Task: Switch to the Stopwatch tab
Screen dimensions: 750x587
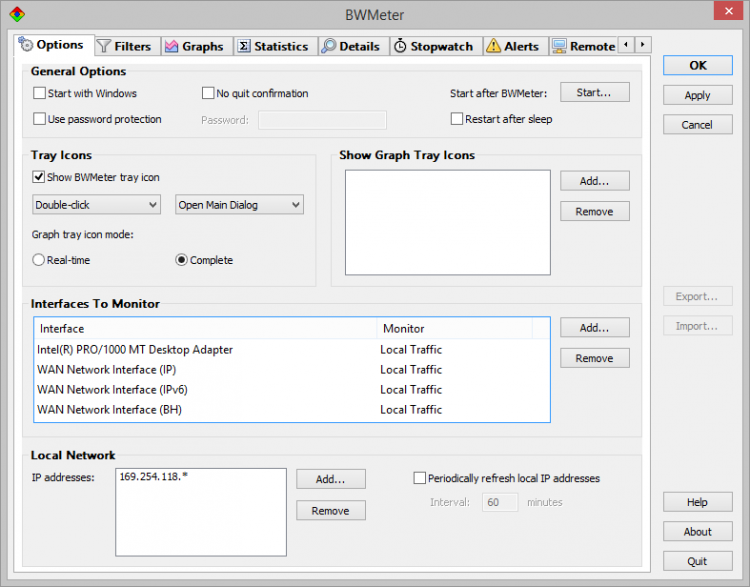Action: point(436,46)
